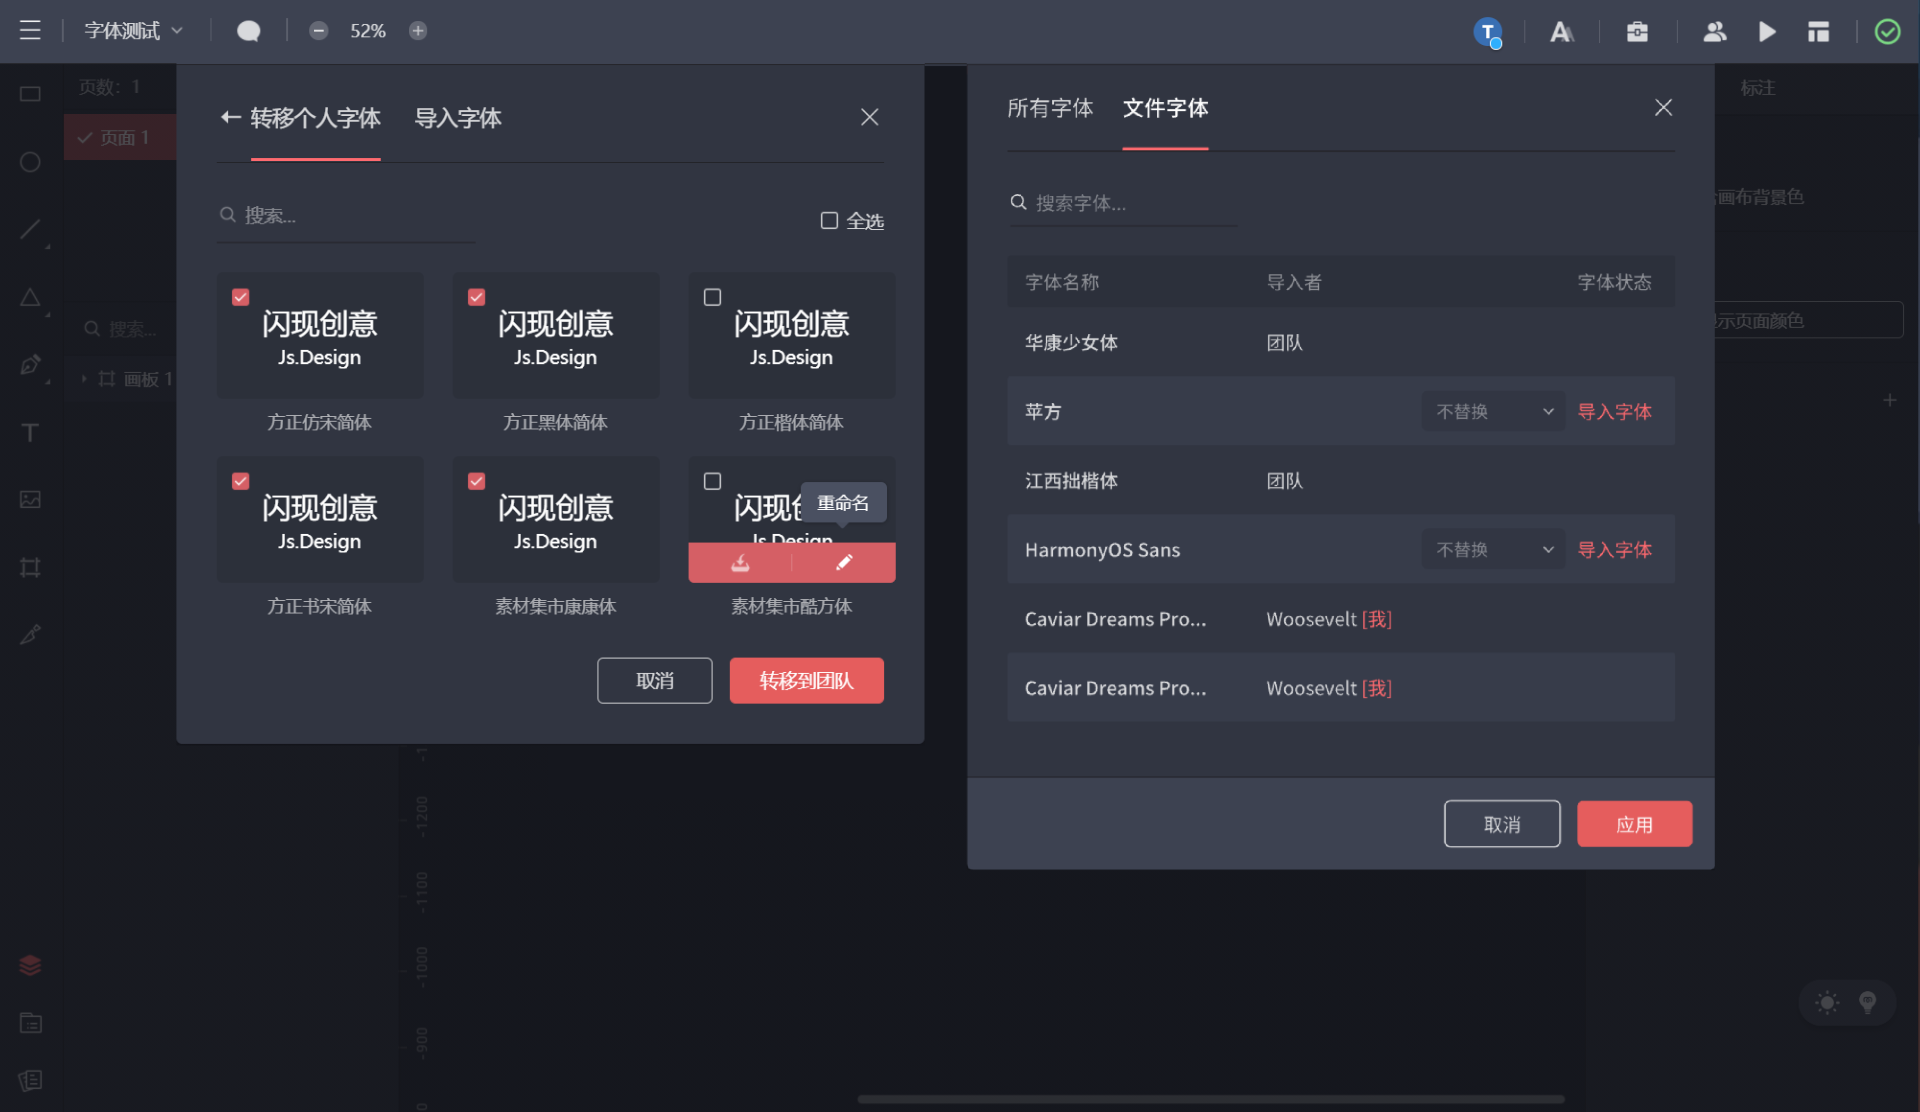Image resolution: width=1920 pixels, height=1112 pixels.
Task: Click the back arrow beside 转移个人字体
Action: coord(230,118)
